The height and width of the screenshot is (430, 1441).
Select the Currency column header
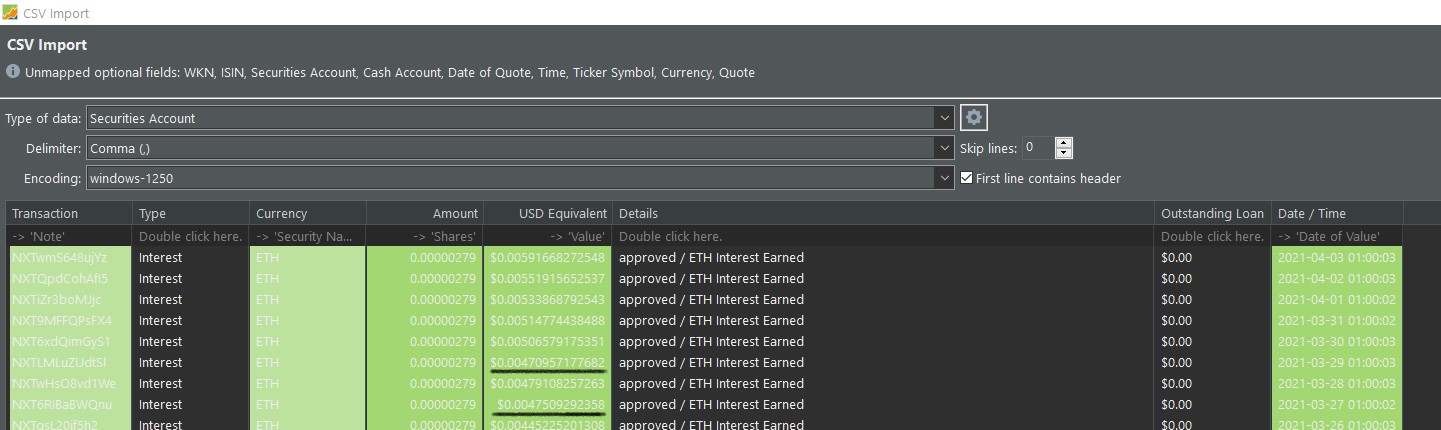click(x=308, y=213)
